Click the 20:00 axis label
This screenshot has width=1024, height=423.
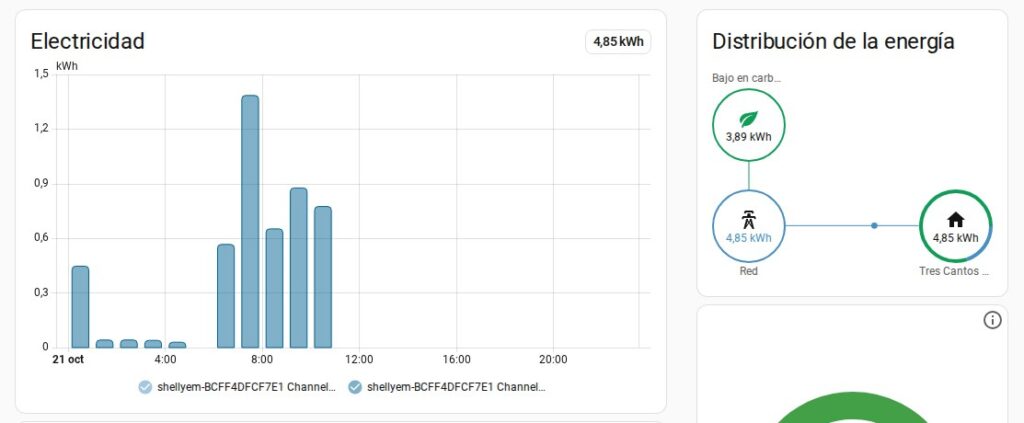coord(553,360)
